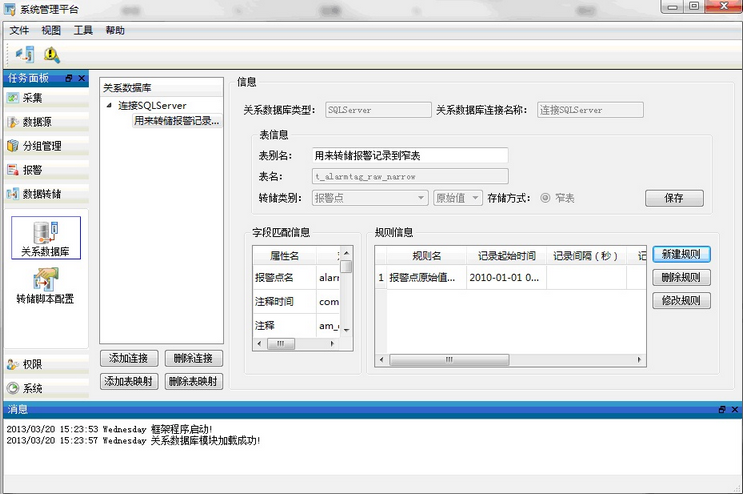Image resolution: width=743 pixels, height=494 pixels.
Task: Select the 报警点名 field row
Action: 297,278
